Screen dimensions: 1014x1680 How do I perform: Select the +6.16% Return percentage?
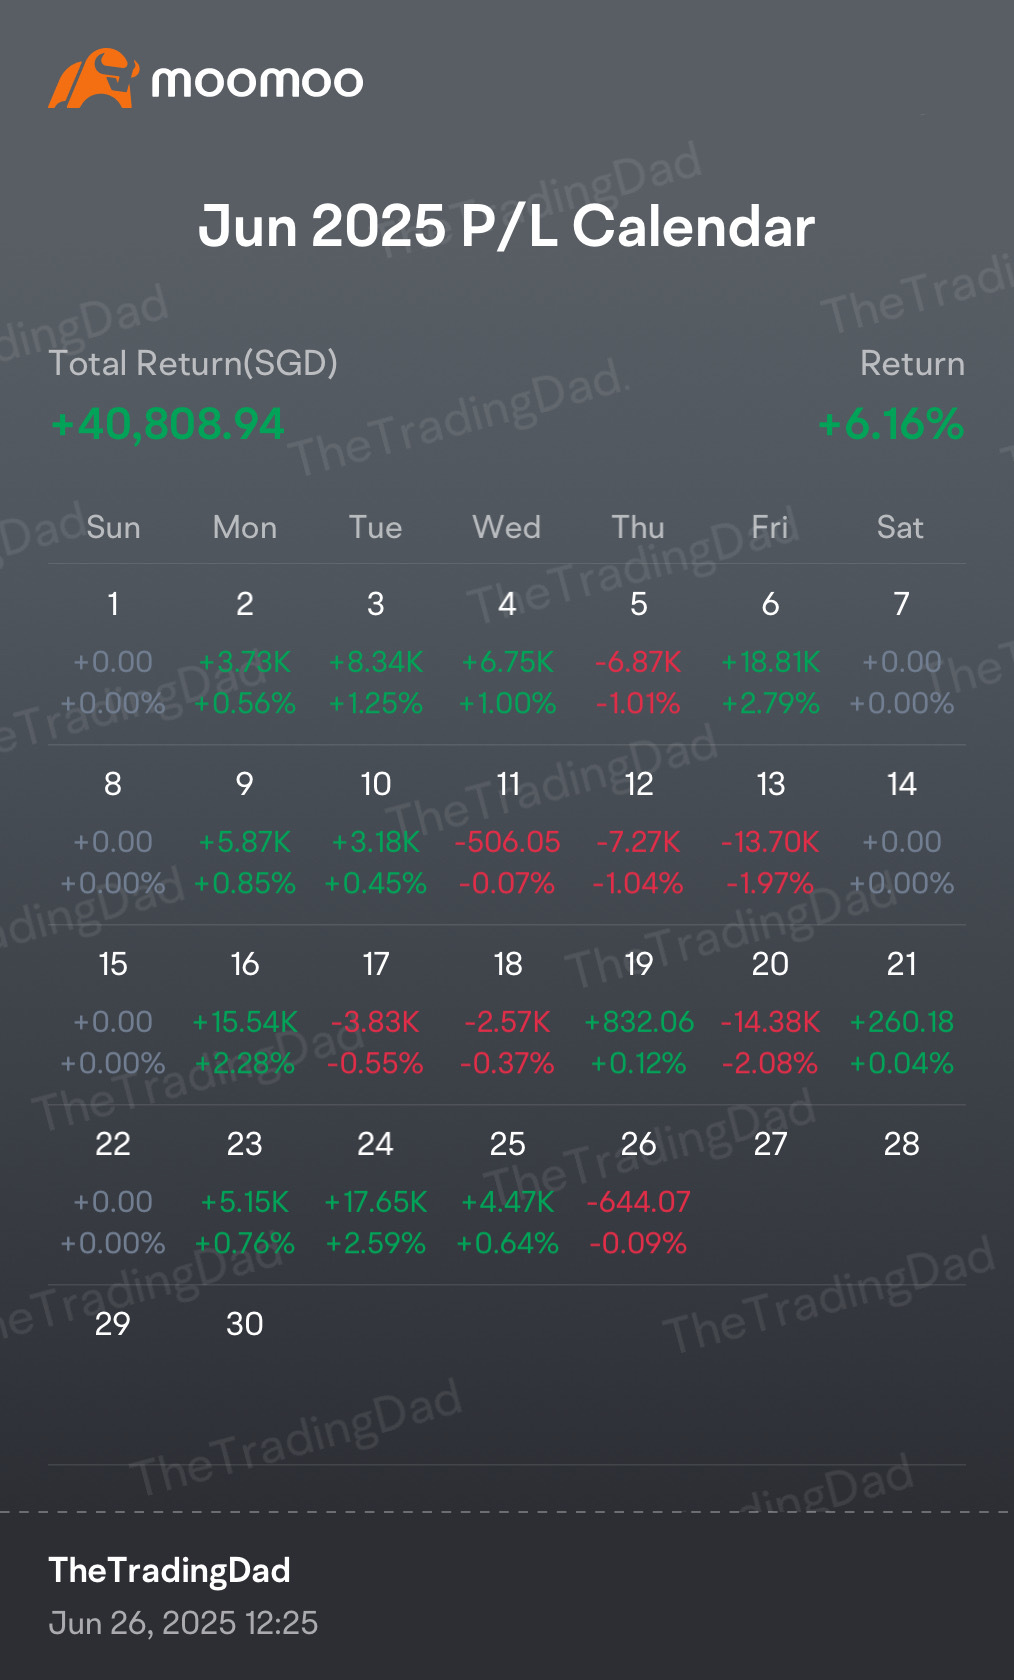click(891, 424)
